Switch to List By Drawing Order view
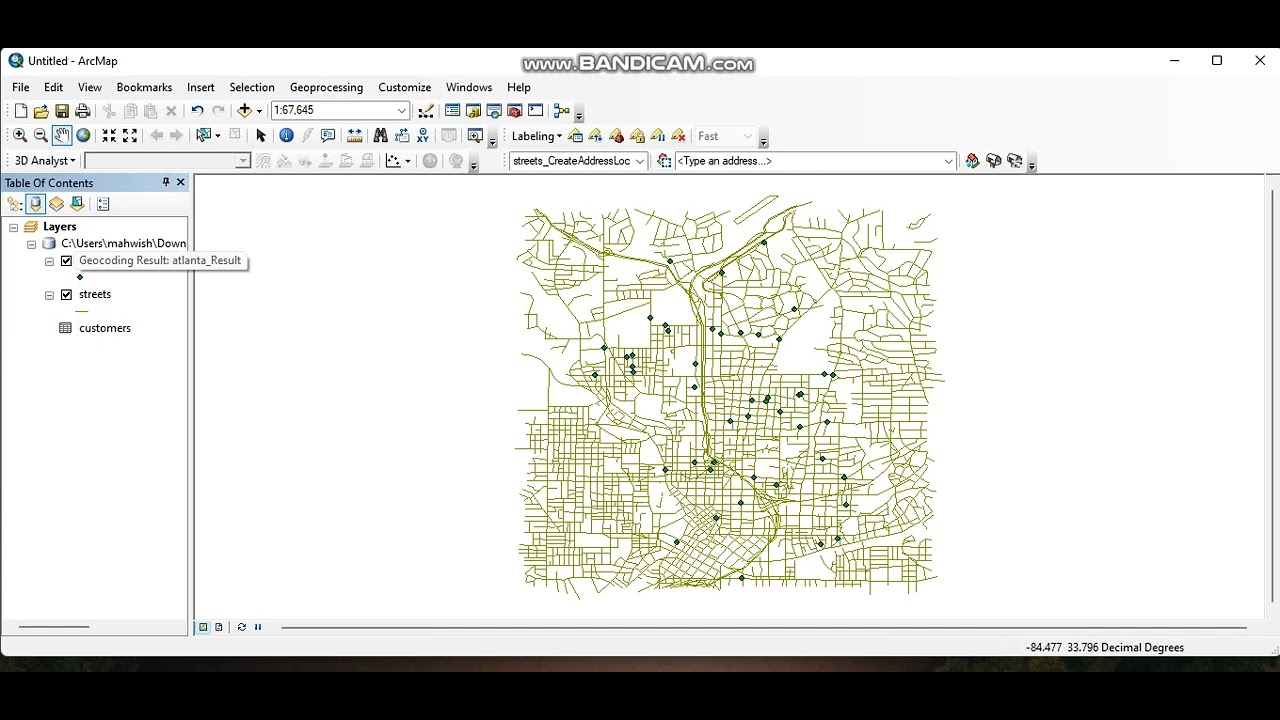 coord(15,204)
